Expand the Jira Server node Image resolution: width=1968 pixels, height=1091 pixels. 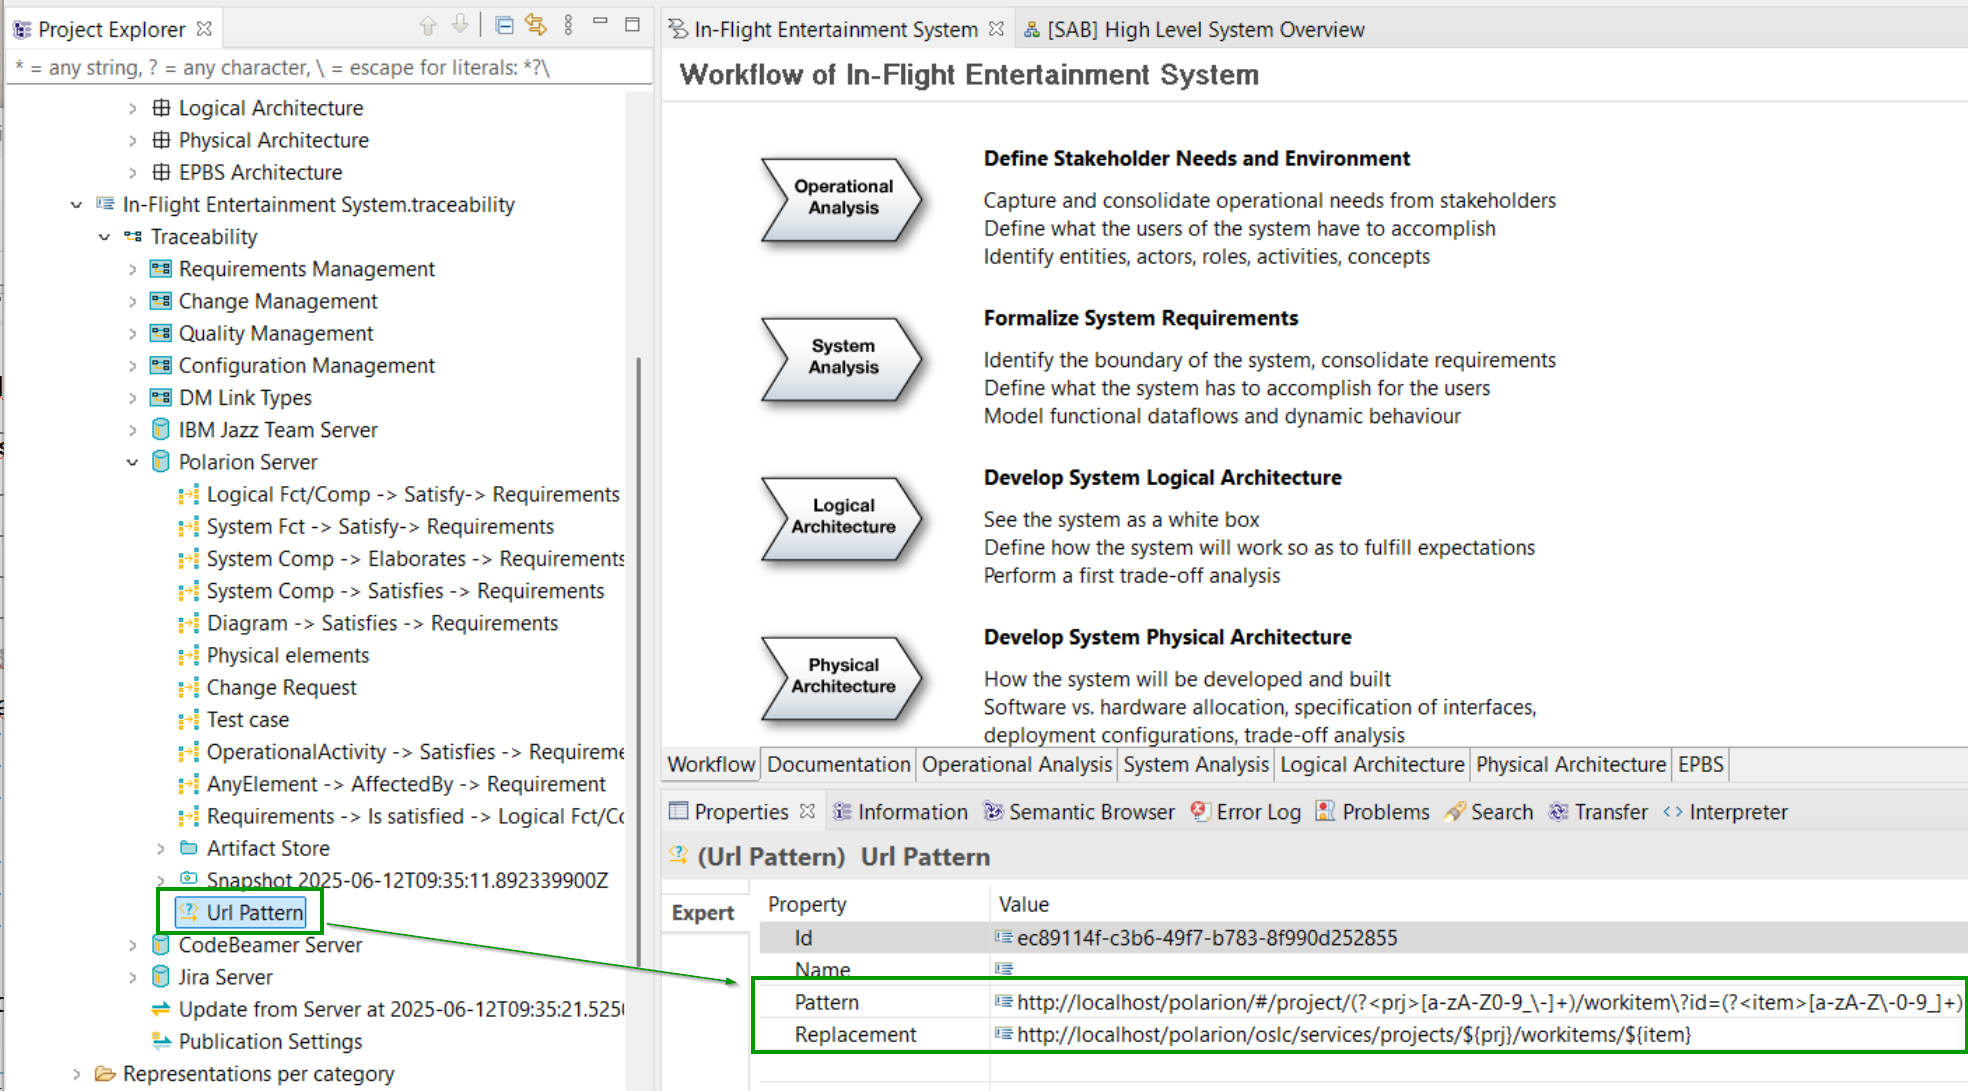(x=132, y=977)
